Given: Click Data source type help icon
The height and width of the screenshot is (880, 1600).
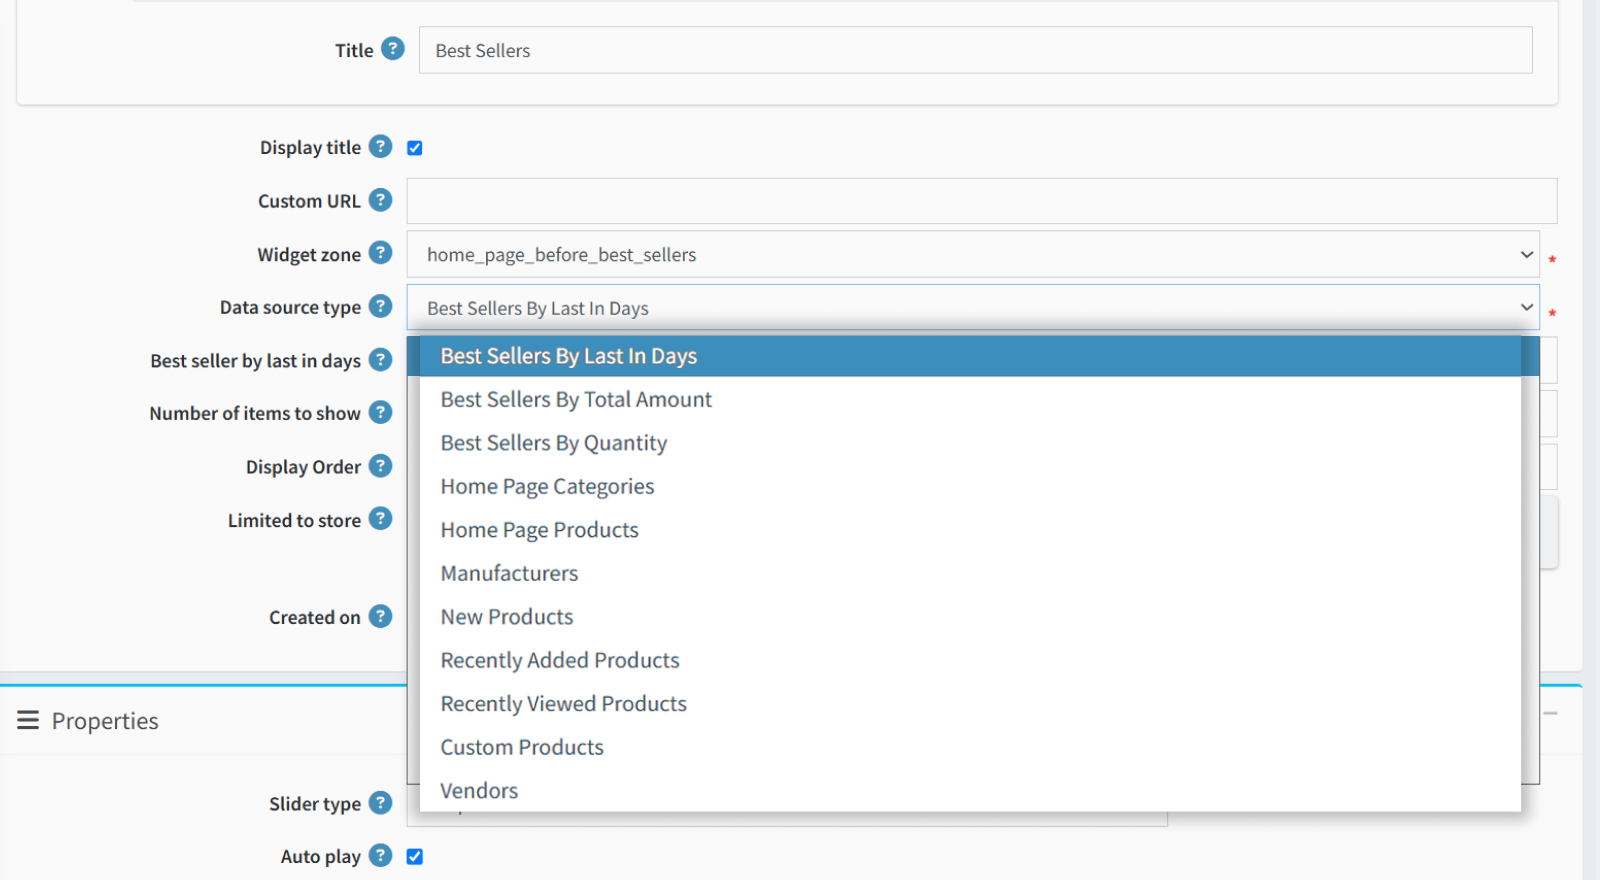Looking at the screenshot, I should (380, 306).
